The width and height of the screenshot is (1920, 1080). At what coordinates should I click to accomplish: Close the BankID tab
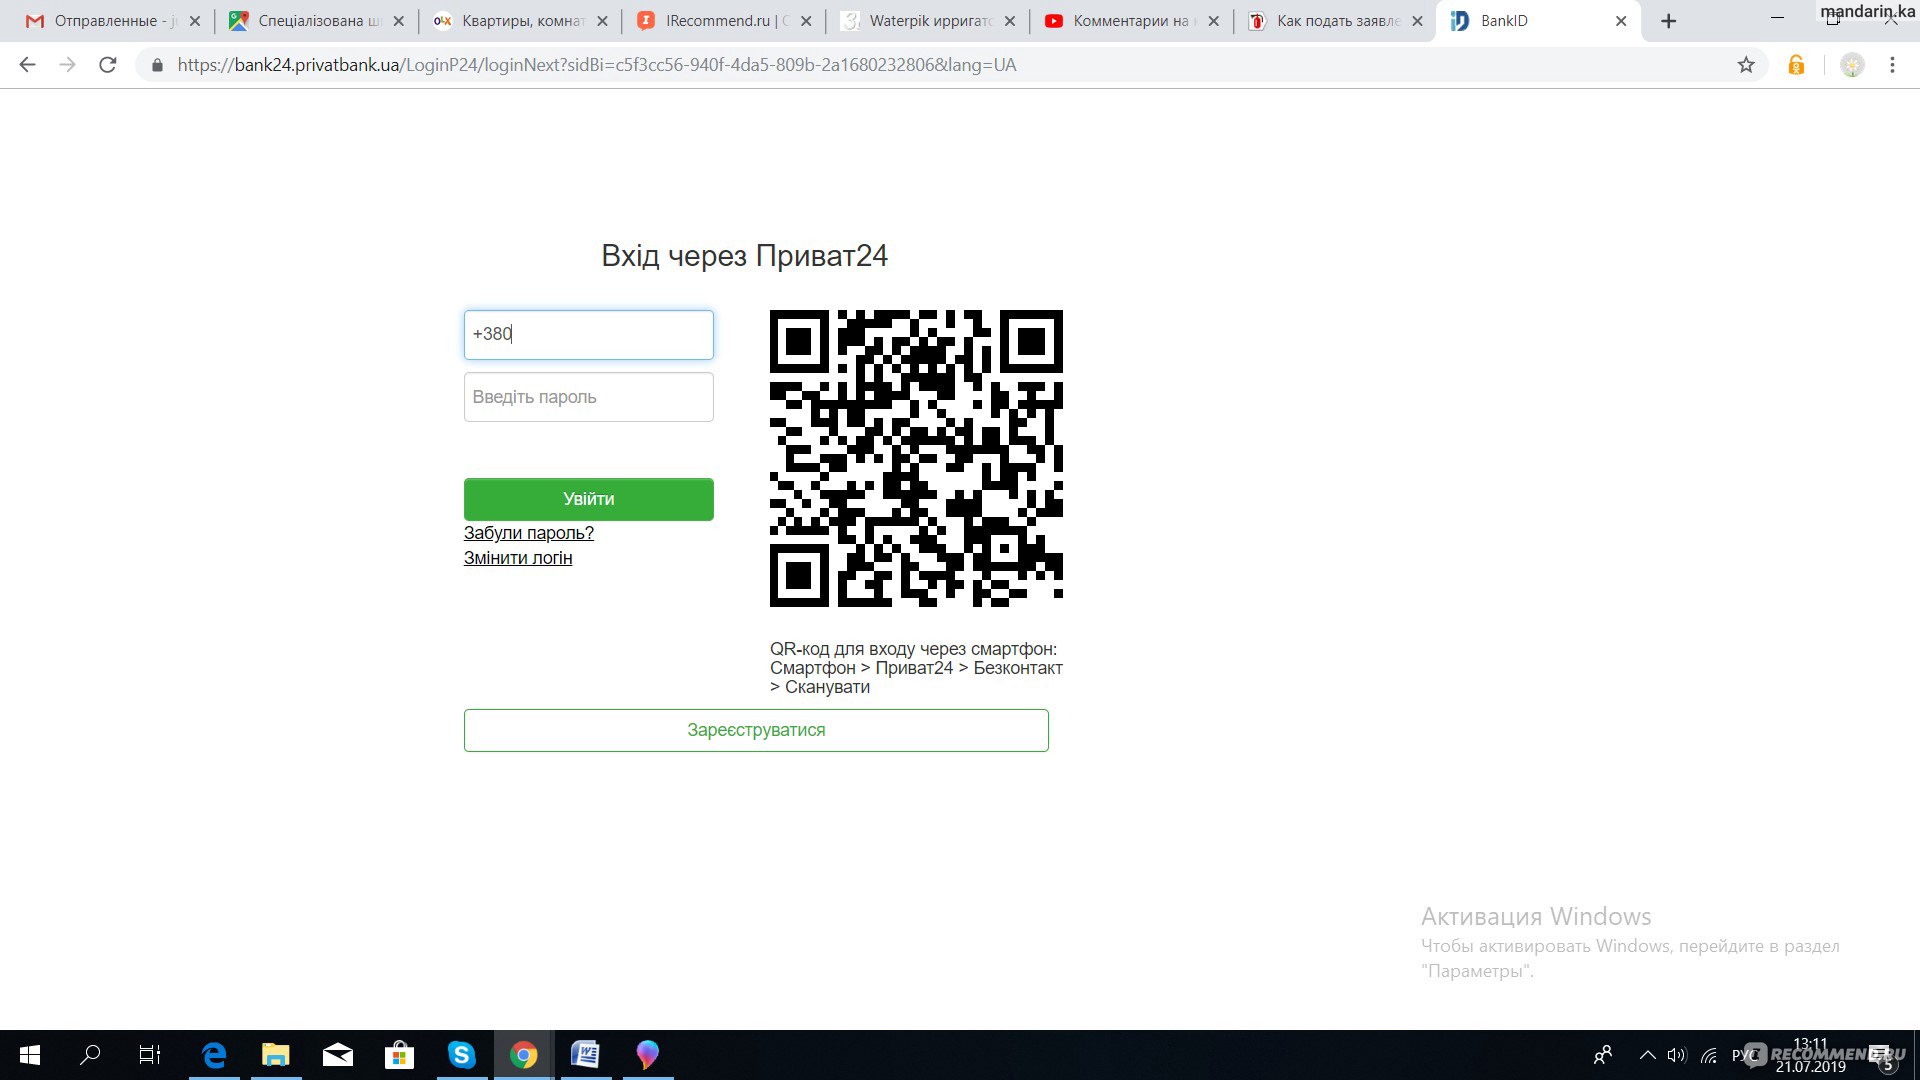pos(1621,21)
